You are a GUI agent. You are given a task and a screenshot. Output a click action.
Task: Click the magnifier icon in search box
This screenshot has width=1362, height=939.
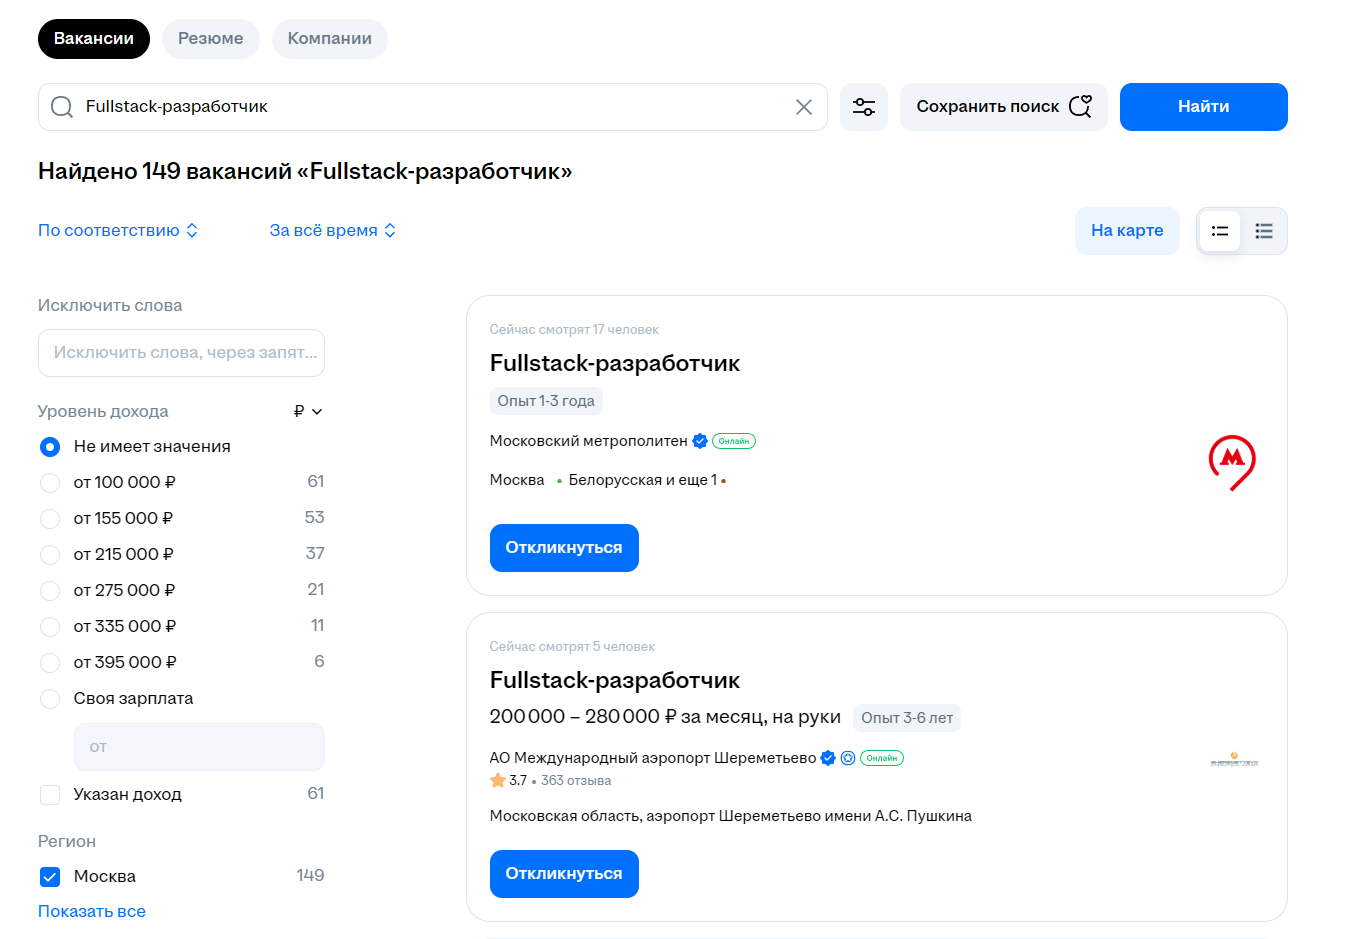tap(62, 107)
